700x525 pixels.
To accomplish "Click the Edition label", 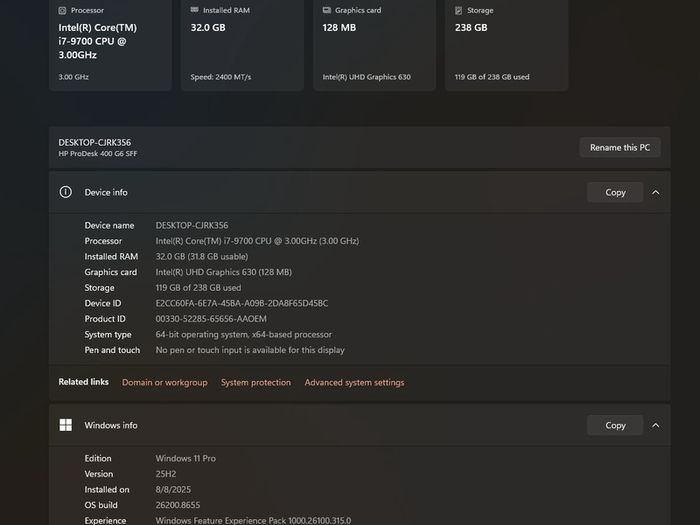I will [x=98, y=458].
